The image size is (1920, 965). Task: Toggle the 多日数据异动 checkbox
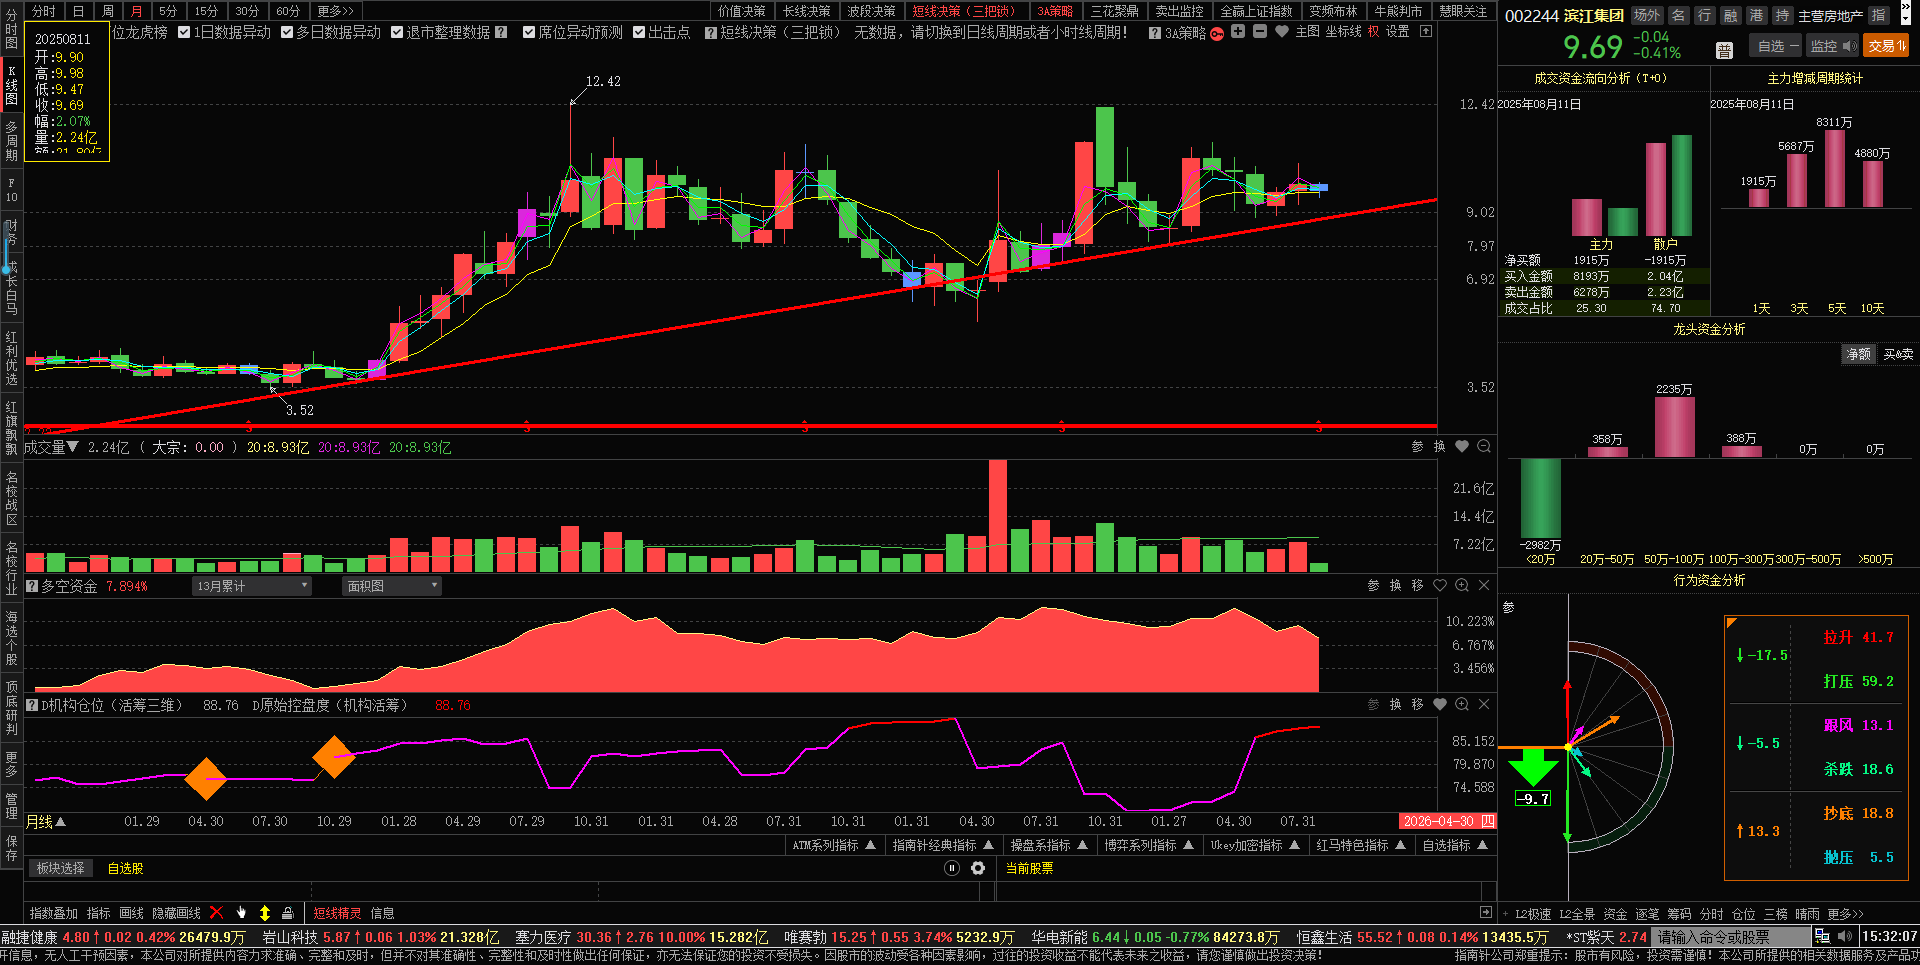(288, 32)
